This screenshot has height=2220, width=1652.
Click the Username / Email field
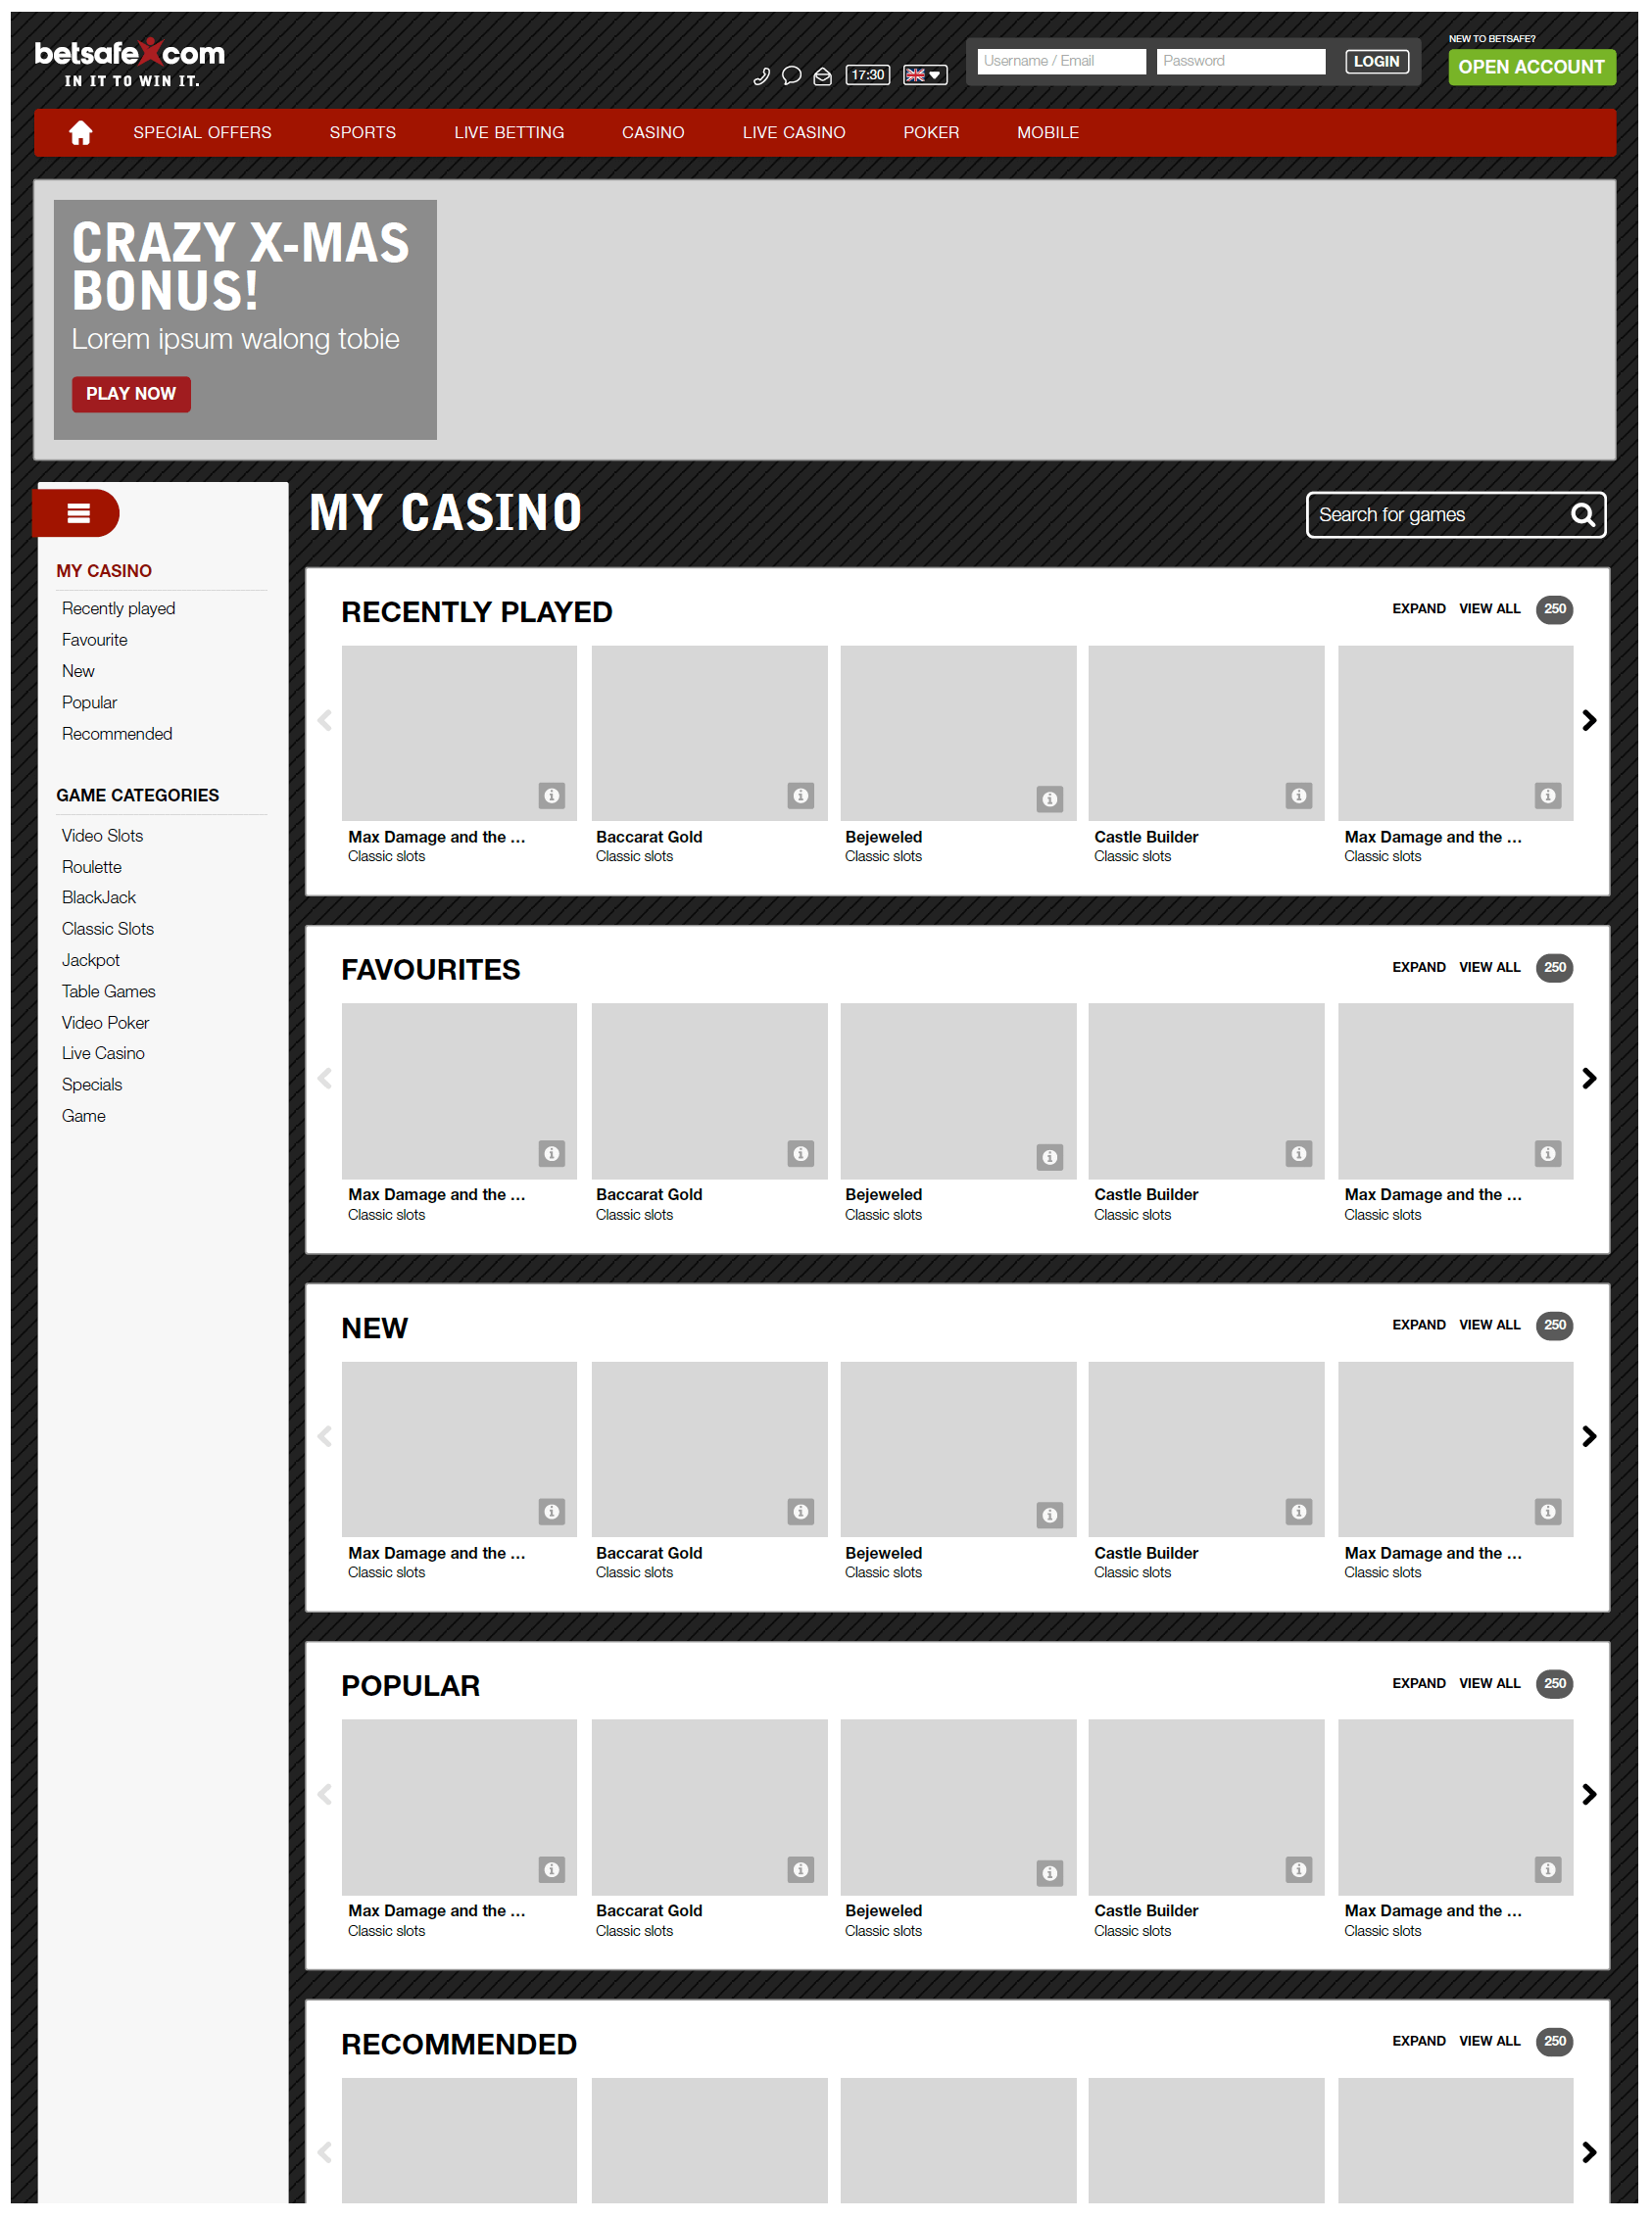pos(1061,62)
